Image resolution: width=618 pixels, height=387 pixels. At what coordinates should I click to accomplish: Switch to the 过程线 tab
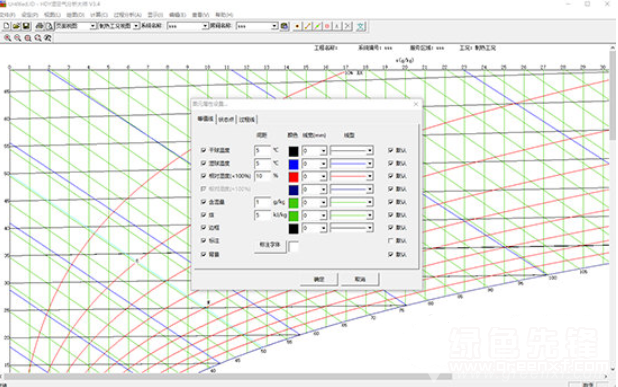pyautogui.click(x=247, y=119)
